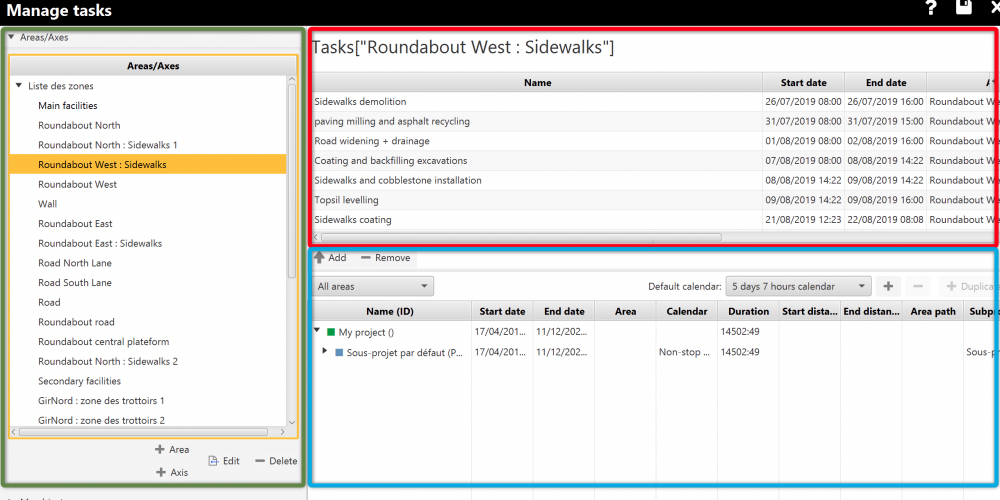Screen dimensions: 1000x500
Task: Collapse the Liste des zones tree node
Action: click(19, 86)
